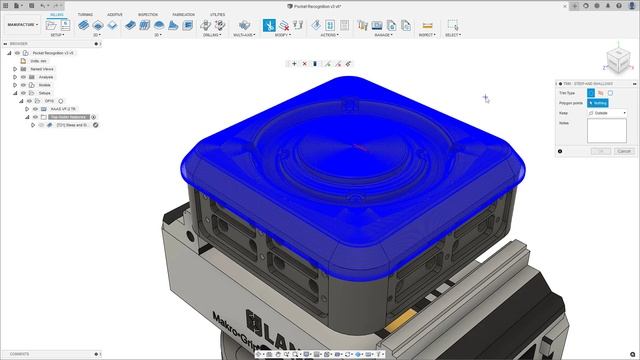Switch to the Additive tab
The image size is (640, 360).
[x=115, y=14]
